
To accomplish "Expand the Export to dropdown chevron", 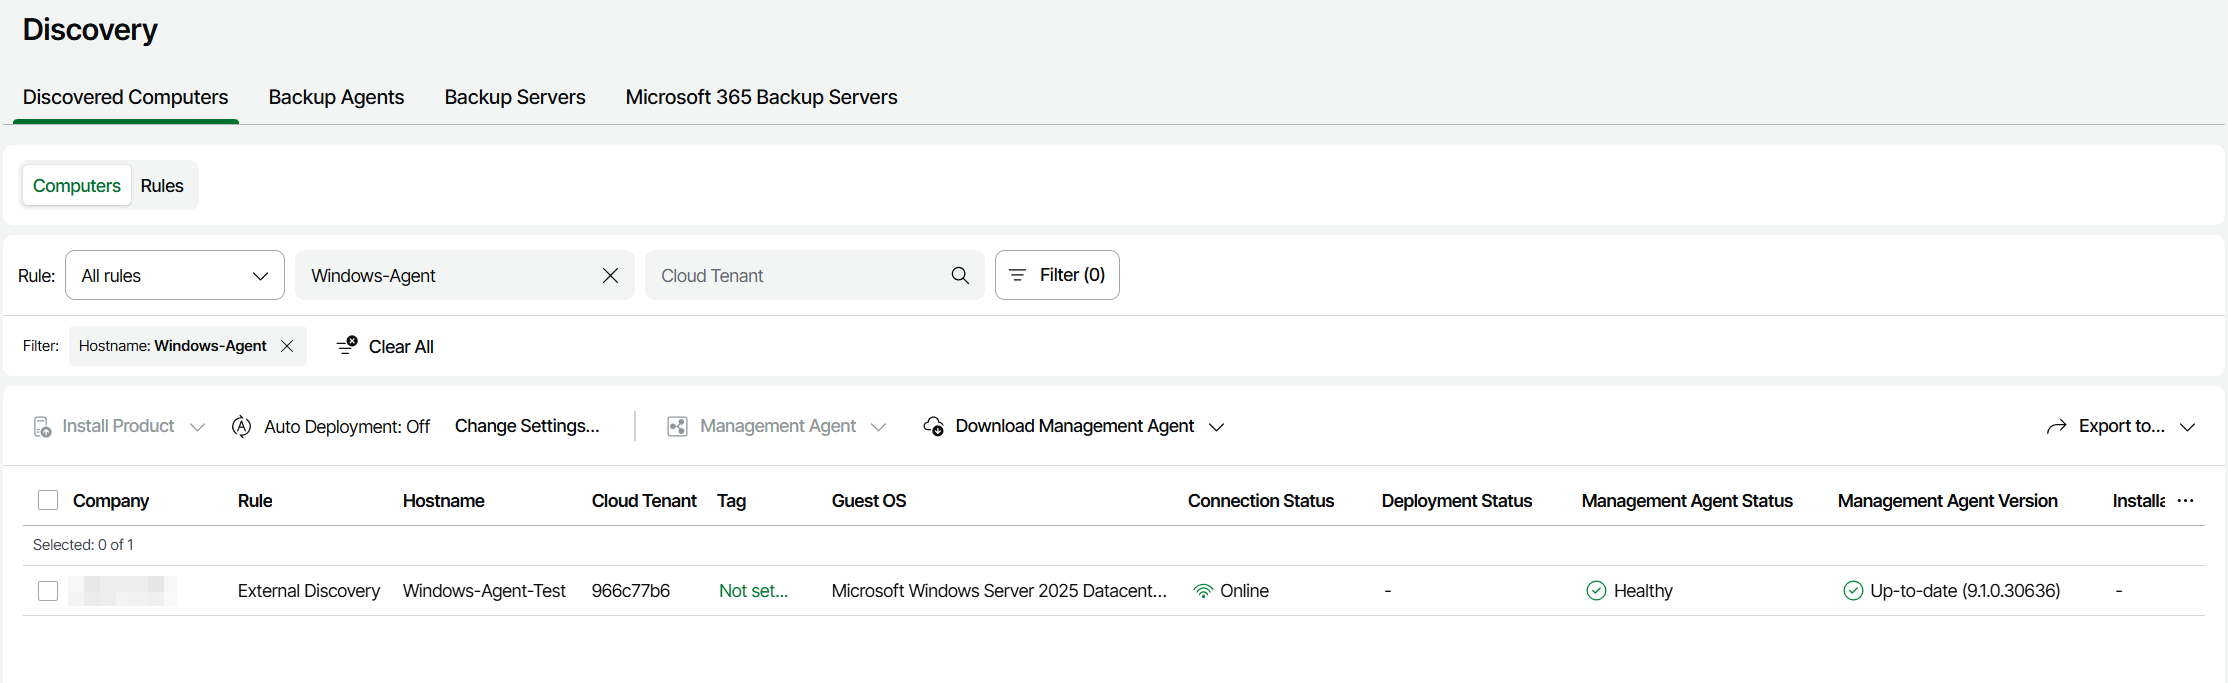I will click(2188, 427).
